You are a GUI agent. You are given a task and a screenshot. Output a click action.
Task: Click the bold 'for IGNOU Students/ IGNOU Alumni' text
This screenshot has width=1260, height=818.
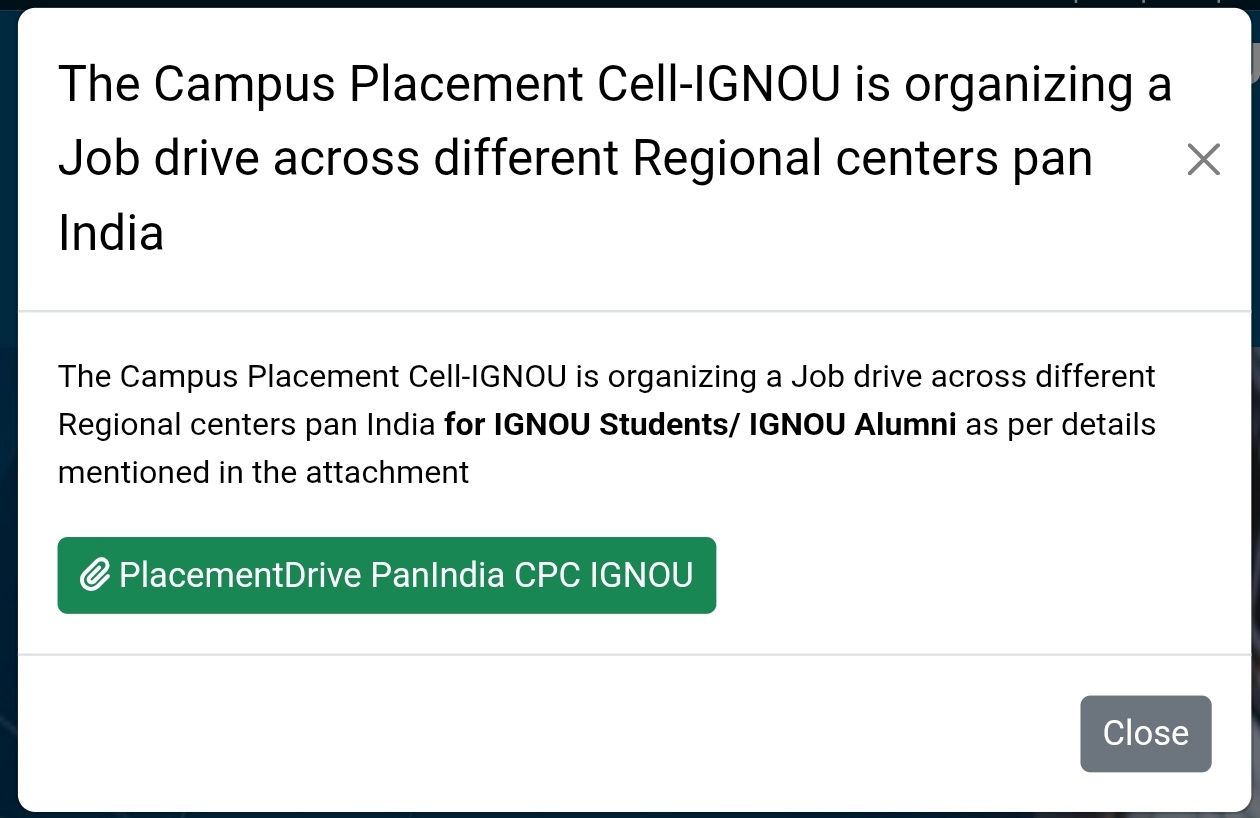700,425
